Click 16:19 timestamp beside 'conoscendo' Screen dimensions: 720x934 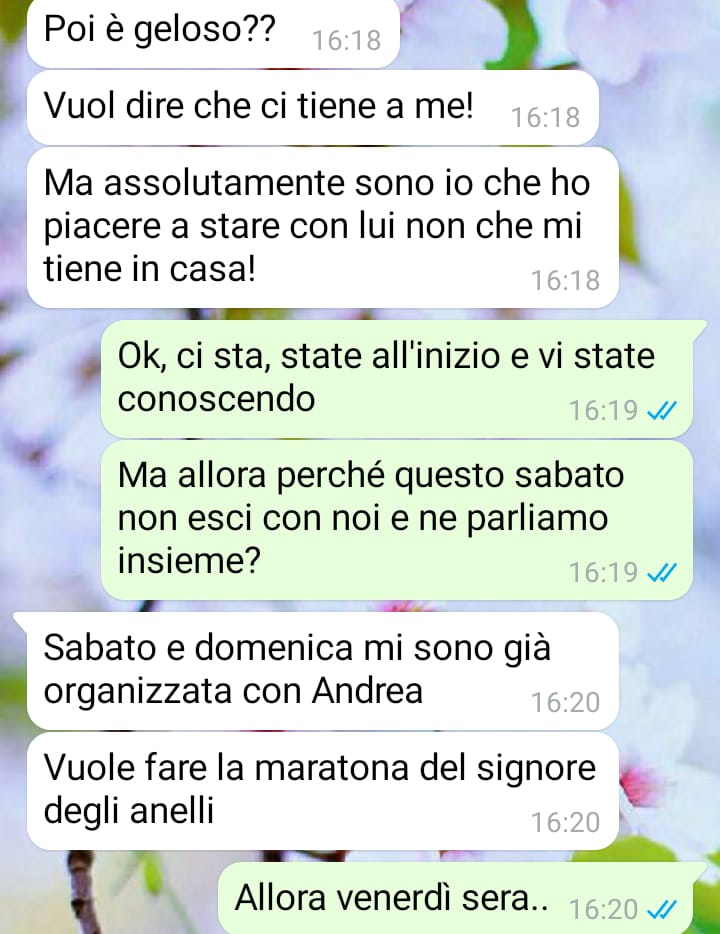603,410
